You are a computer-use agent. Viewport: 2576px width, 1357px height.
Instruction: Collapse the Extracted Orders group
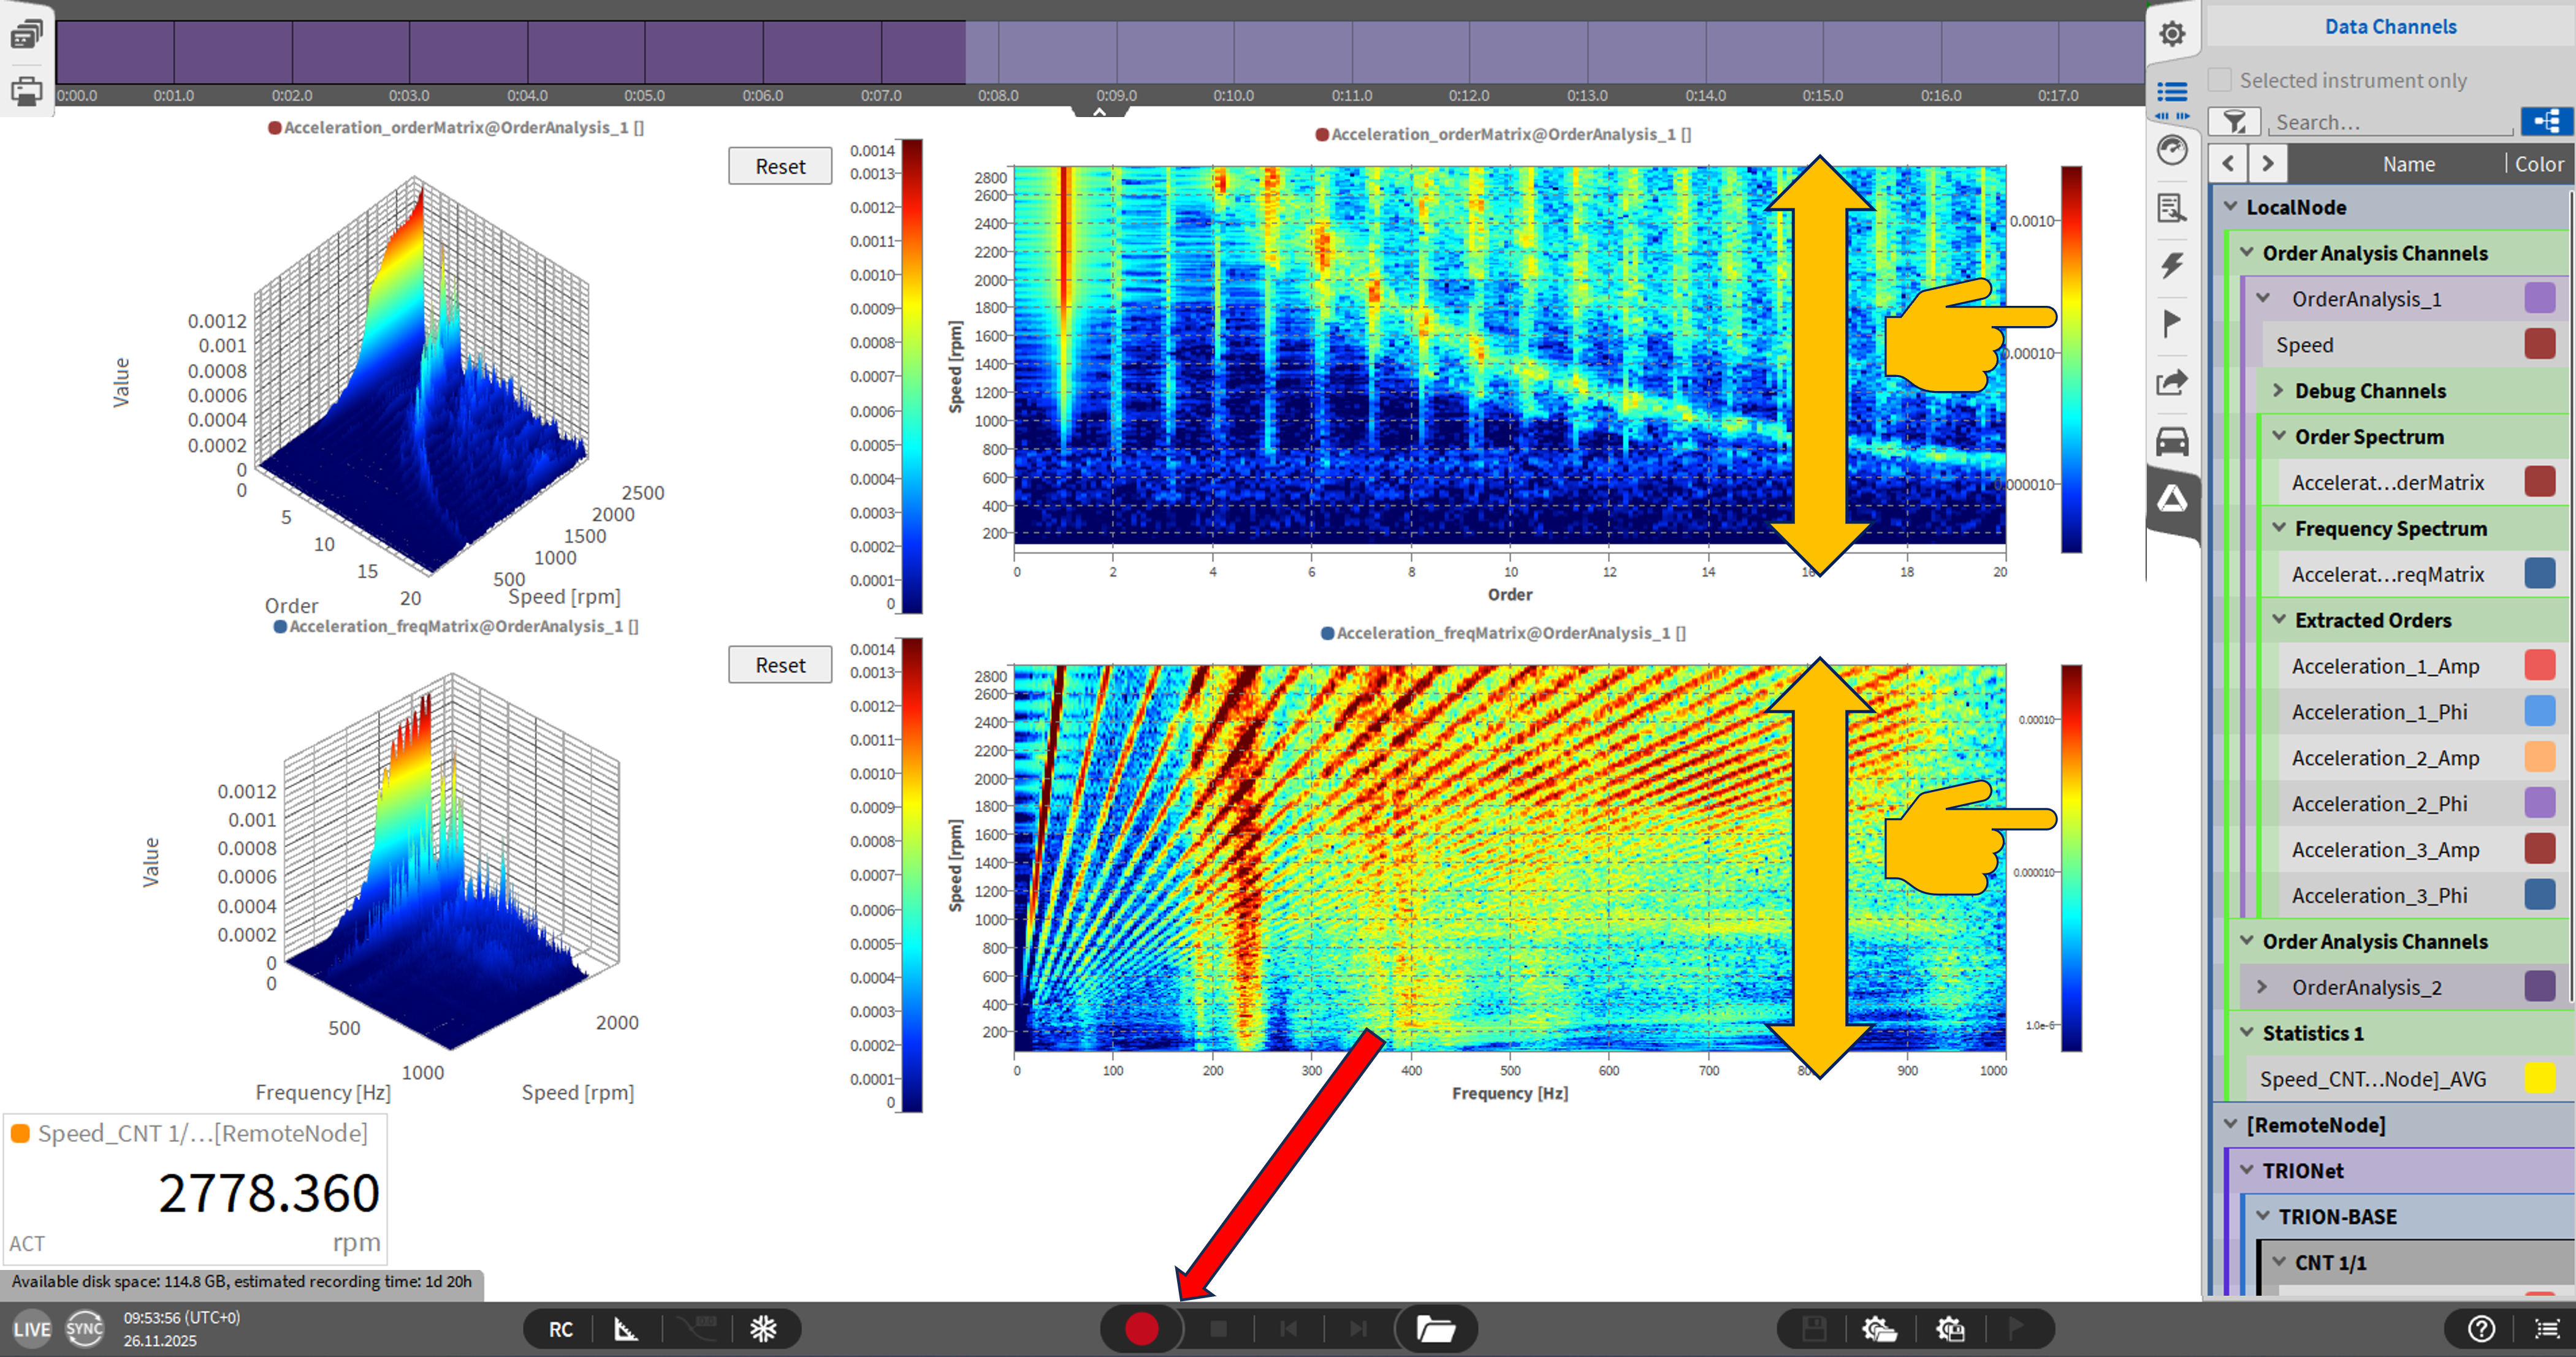pyautogui.click(x=2279, y=620)
